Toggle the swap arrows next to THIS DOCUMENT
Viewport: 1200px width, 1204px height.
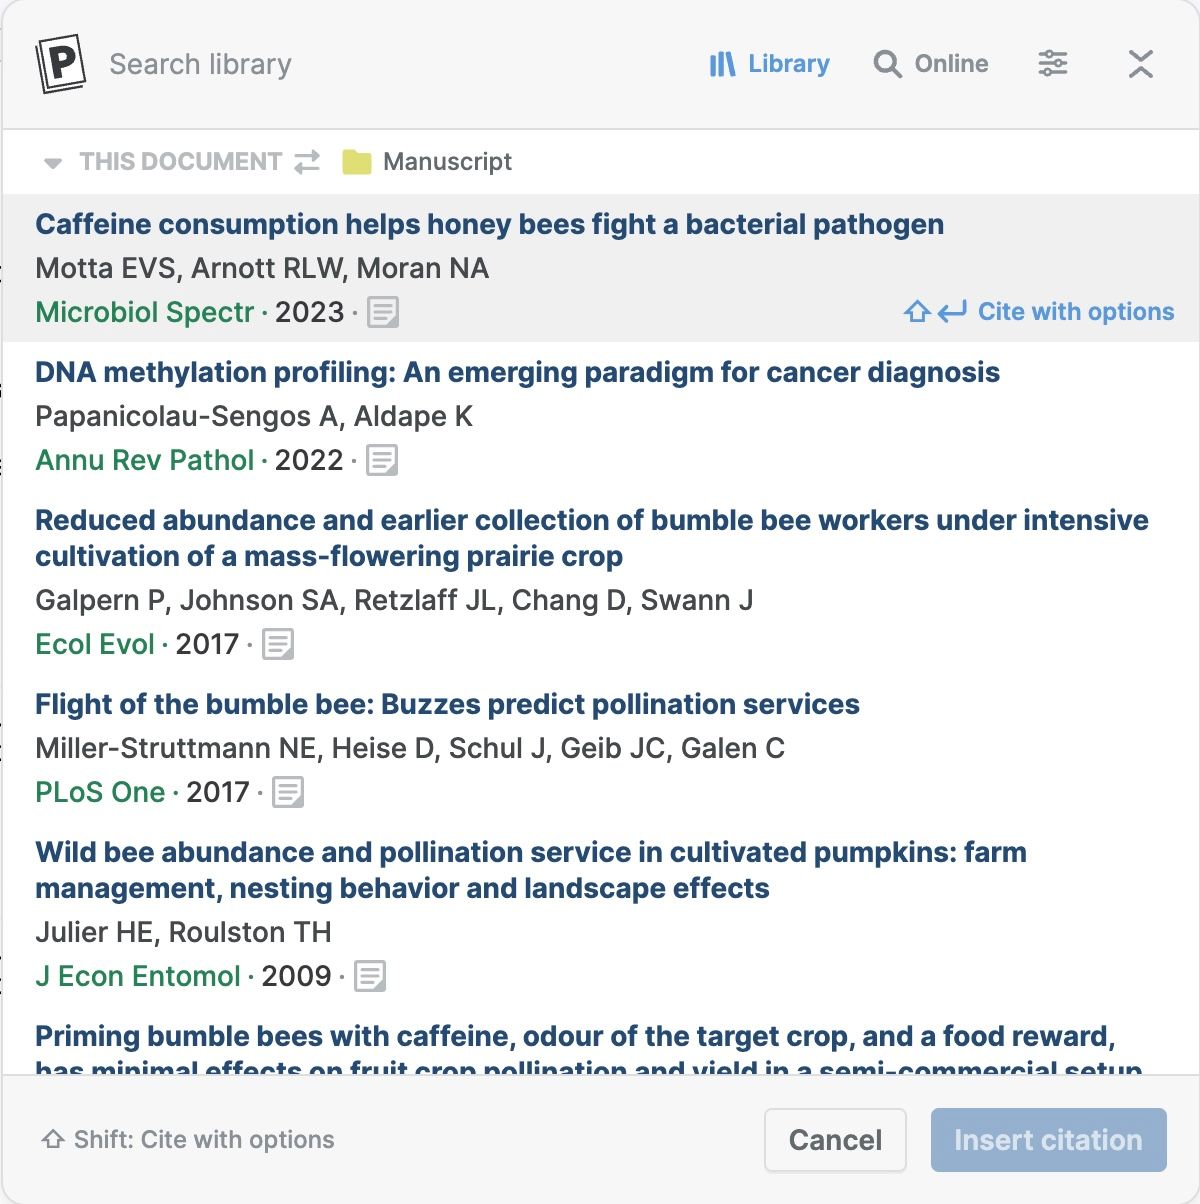(x=307, y=162)
